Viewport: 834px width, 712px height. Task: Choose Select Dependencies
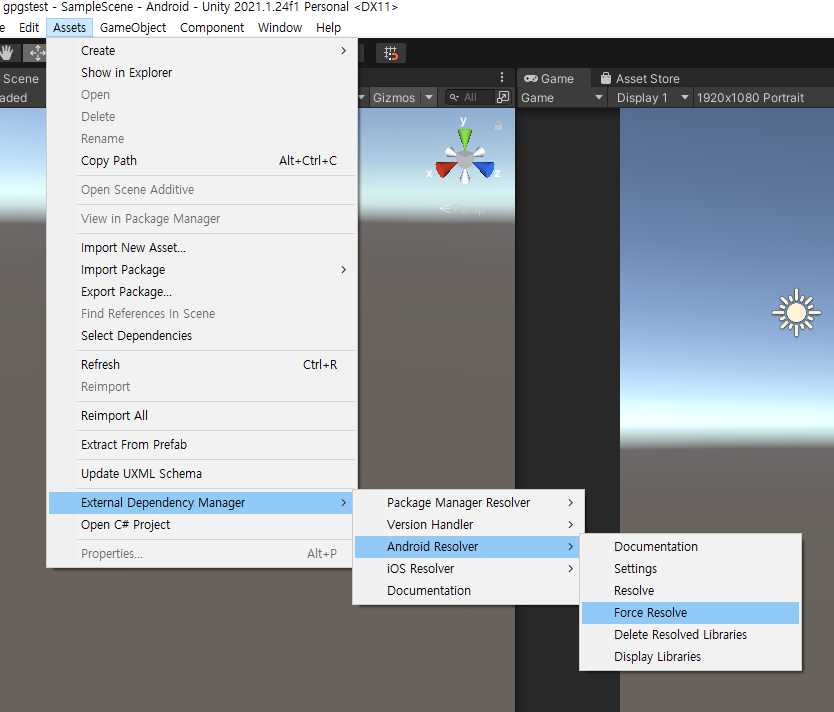[202, 336]
